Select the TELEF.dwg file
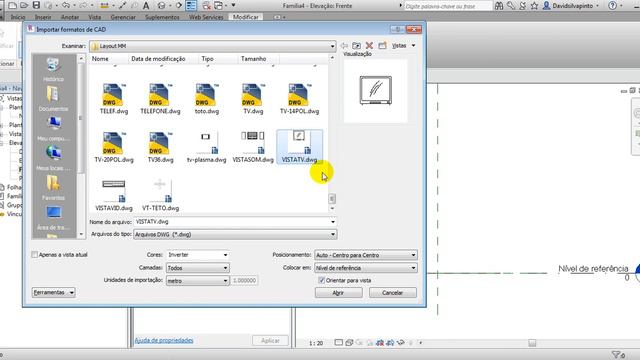 tap(113, 99)
